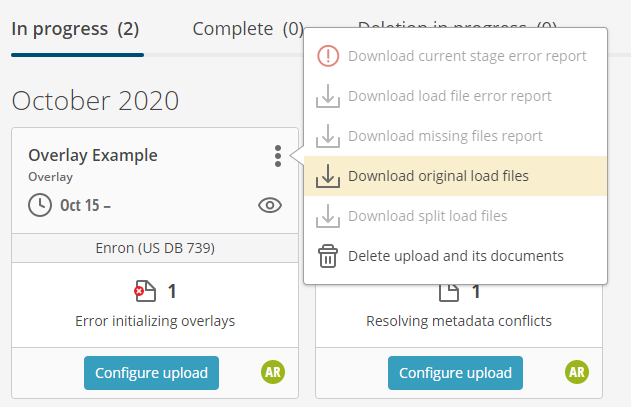This screenshot has height=407, width=631.
Task: Open the Overlay Example three-dot menu
Action: [x=278, y=156]
